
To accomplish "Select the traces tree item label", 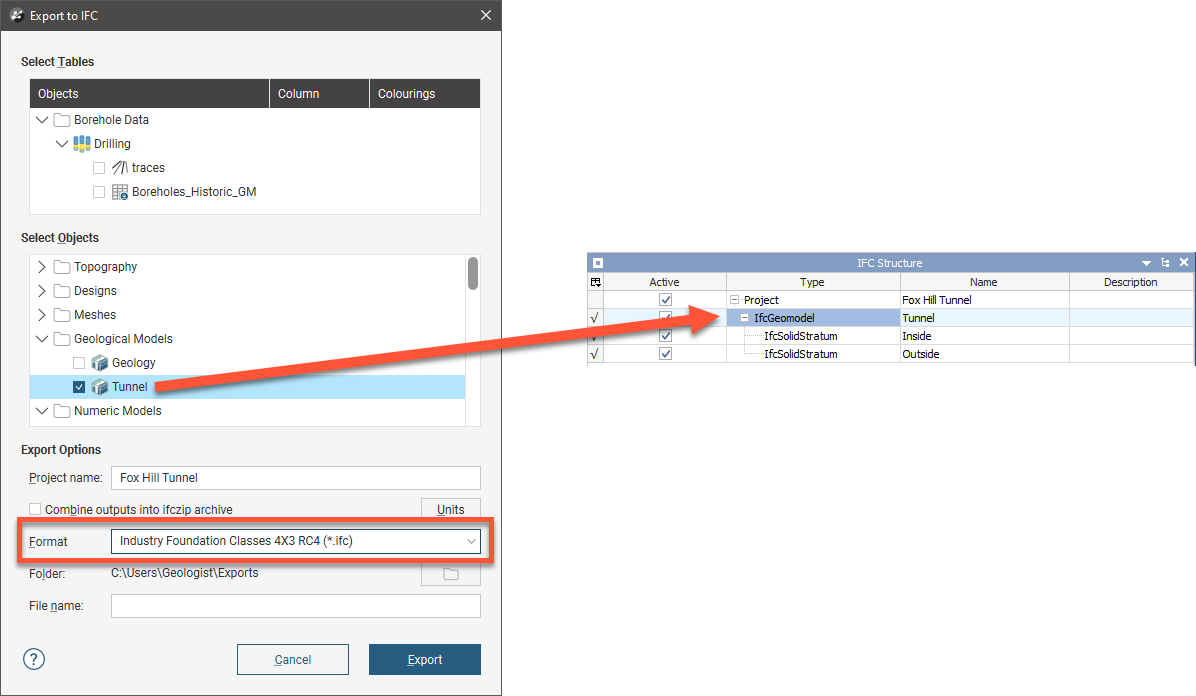I will (x=148, y=168).
